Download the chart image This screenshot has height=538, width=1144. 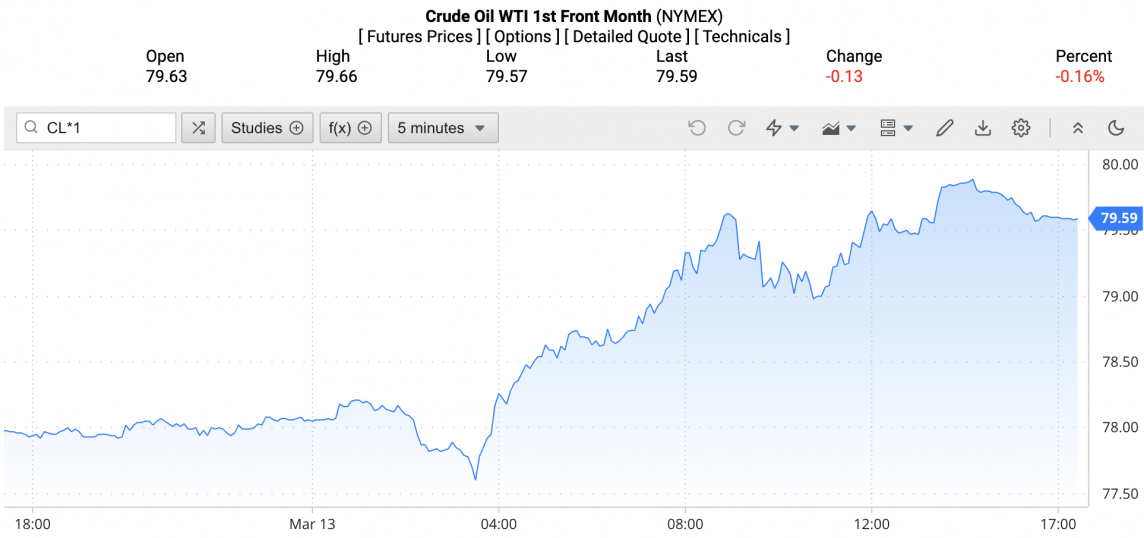pyautogui.click(x=983, y=128)
